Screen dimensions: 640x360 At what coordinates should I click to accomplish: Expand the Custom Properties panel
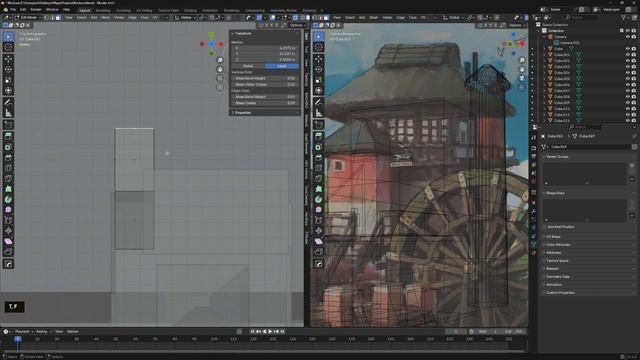click(560, 293)
